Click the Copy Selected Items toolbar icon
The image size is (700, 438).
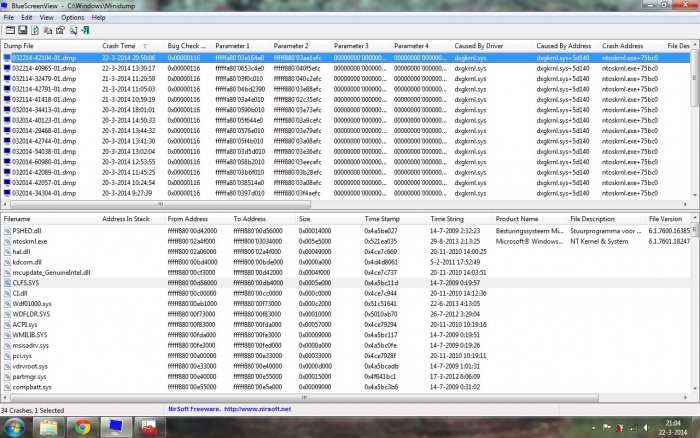point(47,31)
